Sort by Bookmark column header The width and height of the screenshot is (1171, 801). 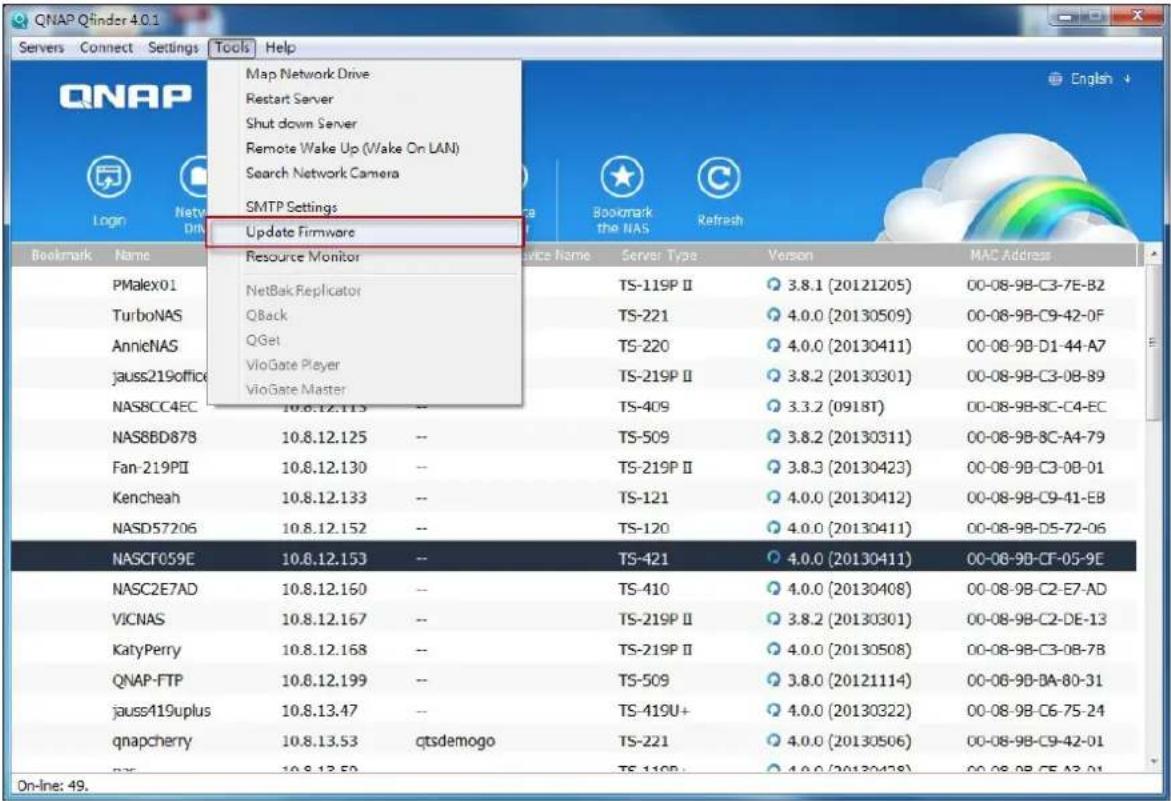61,255
